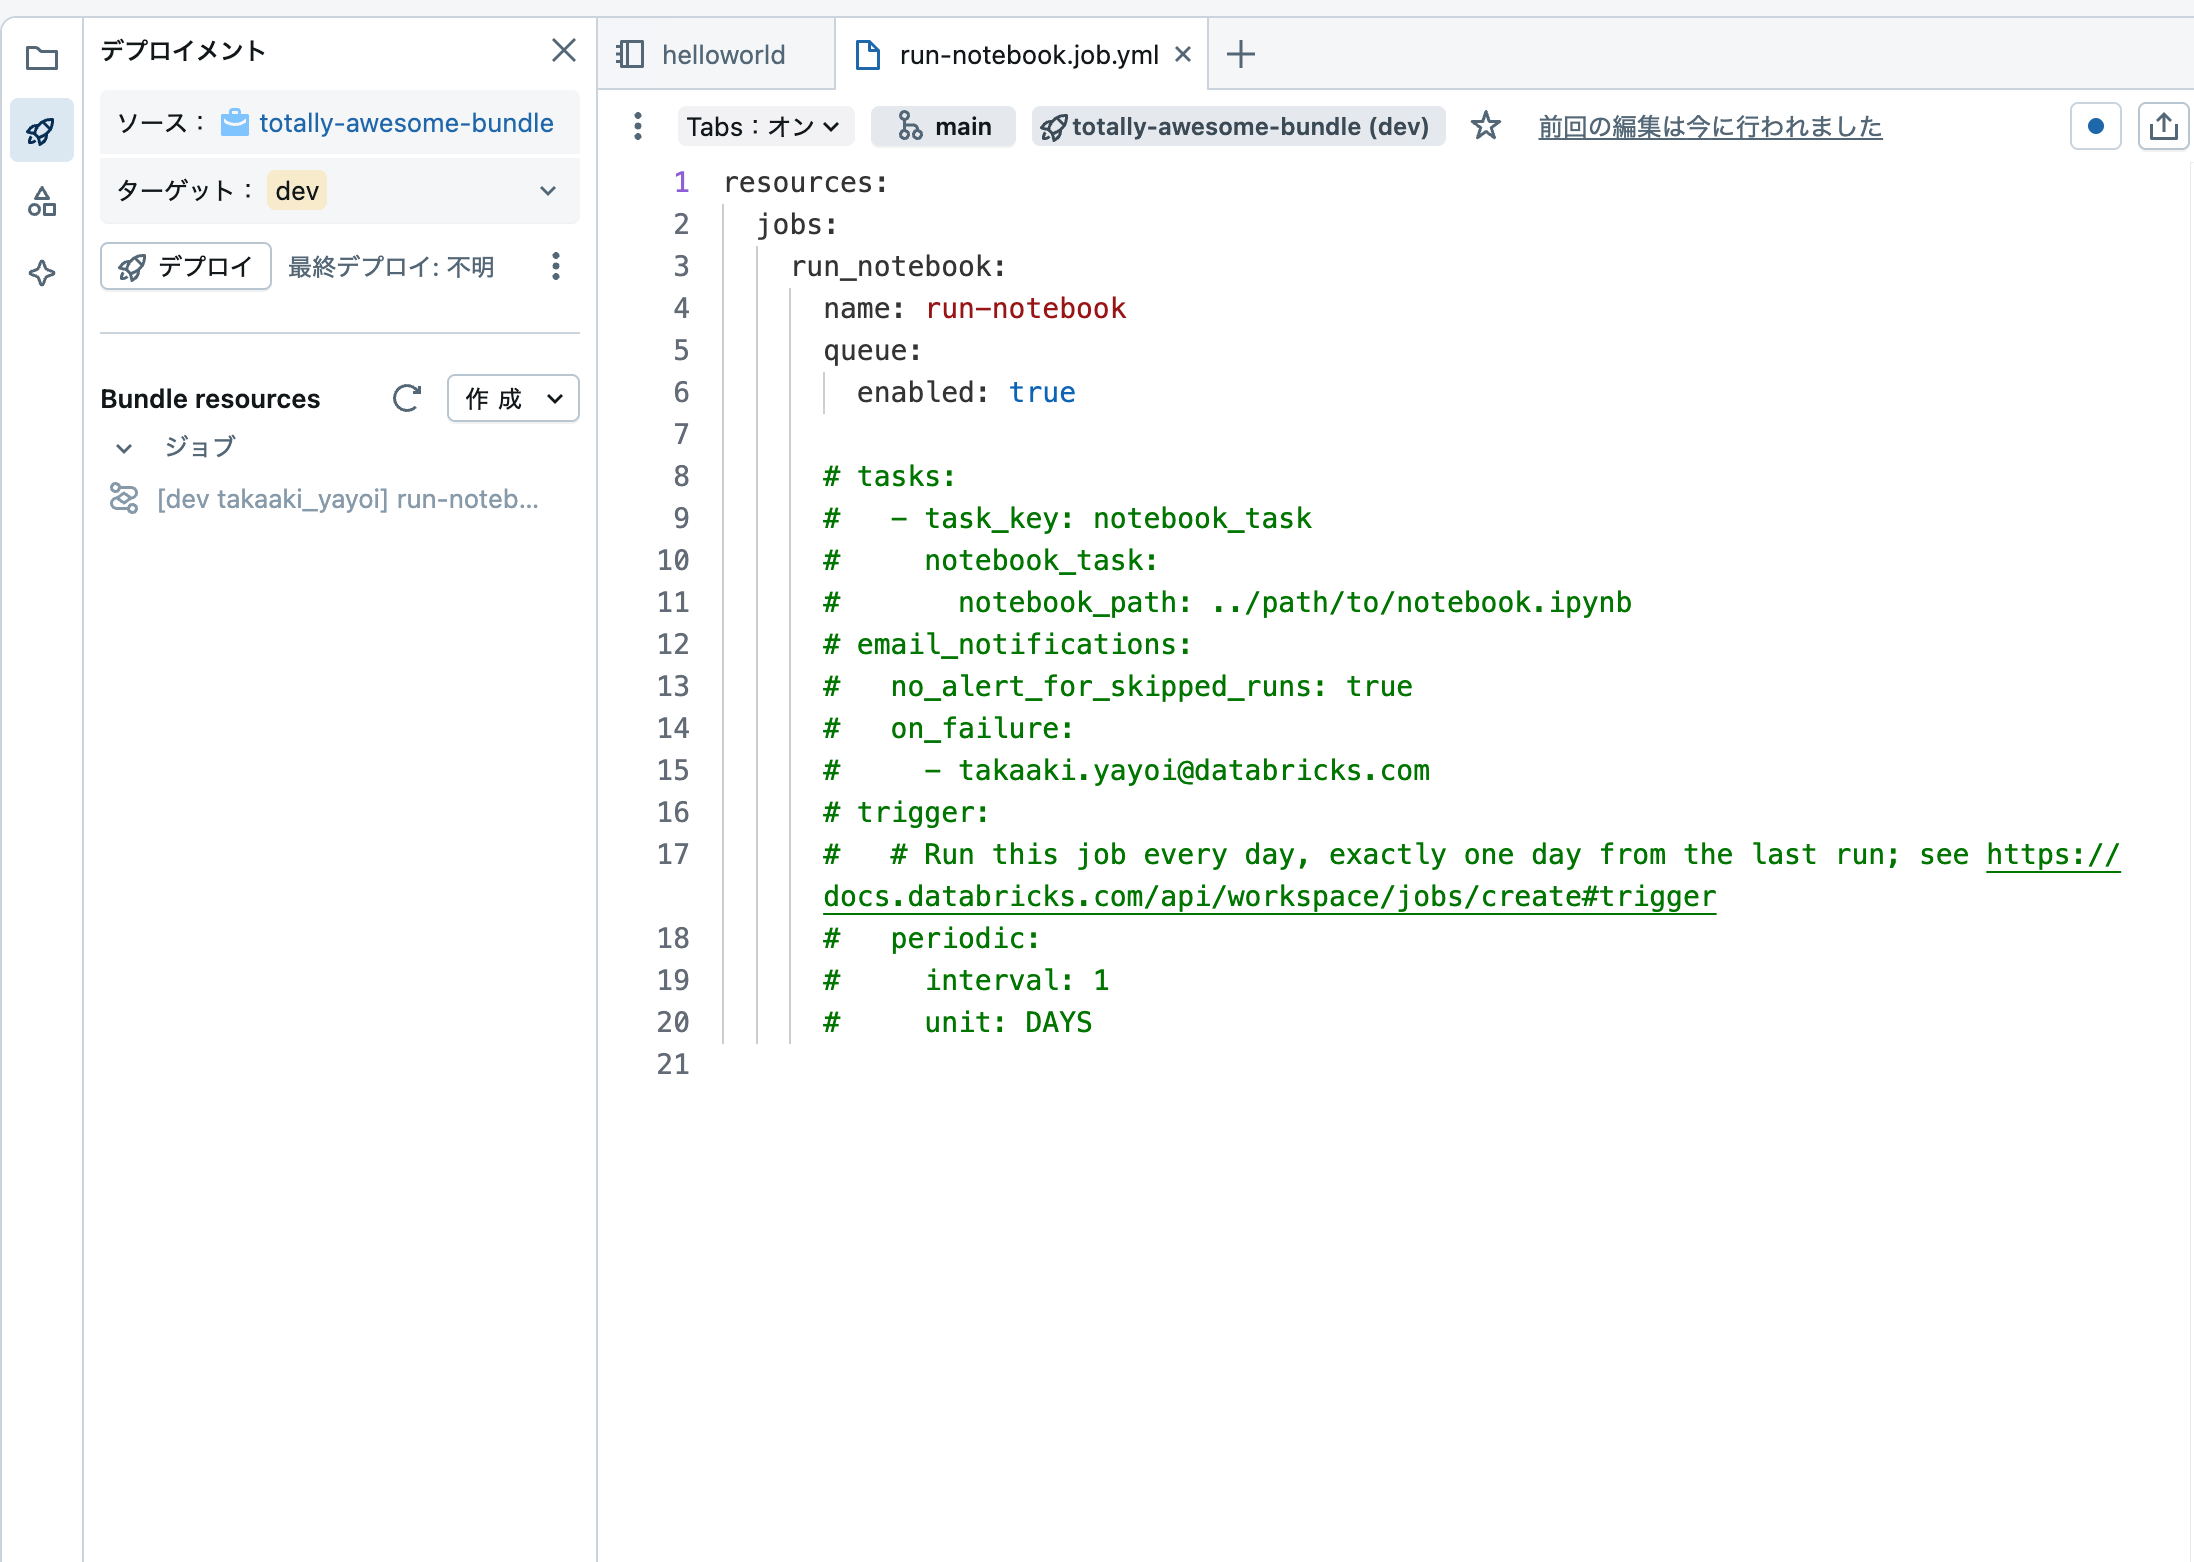Click the totally-awesome-bundle (dev) badge

pyautogui.click(x=1237, y=126)
